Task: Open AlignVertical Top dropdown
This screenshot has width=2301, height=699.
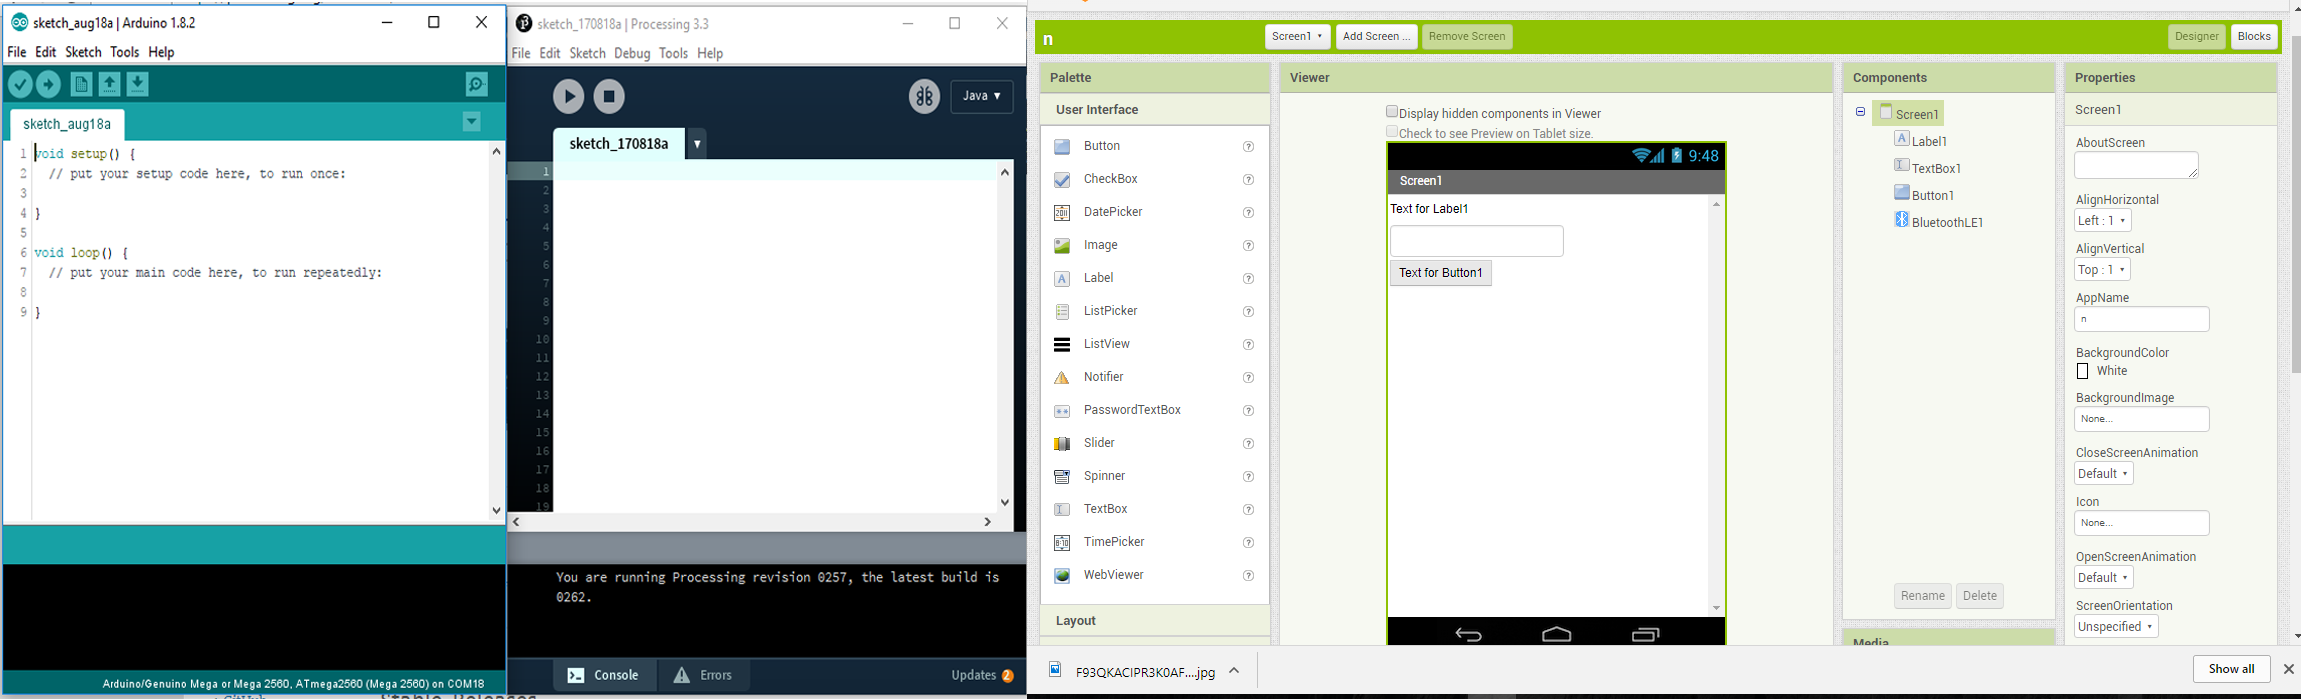Action: tap(2102, 270)
